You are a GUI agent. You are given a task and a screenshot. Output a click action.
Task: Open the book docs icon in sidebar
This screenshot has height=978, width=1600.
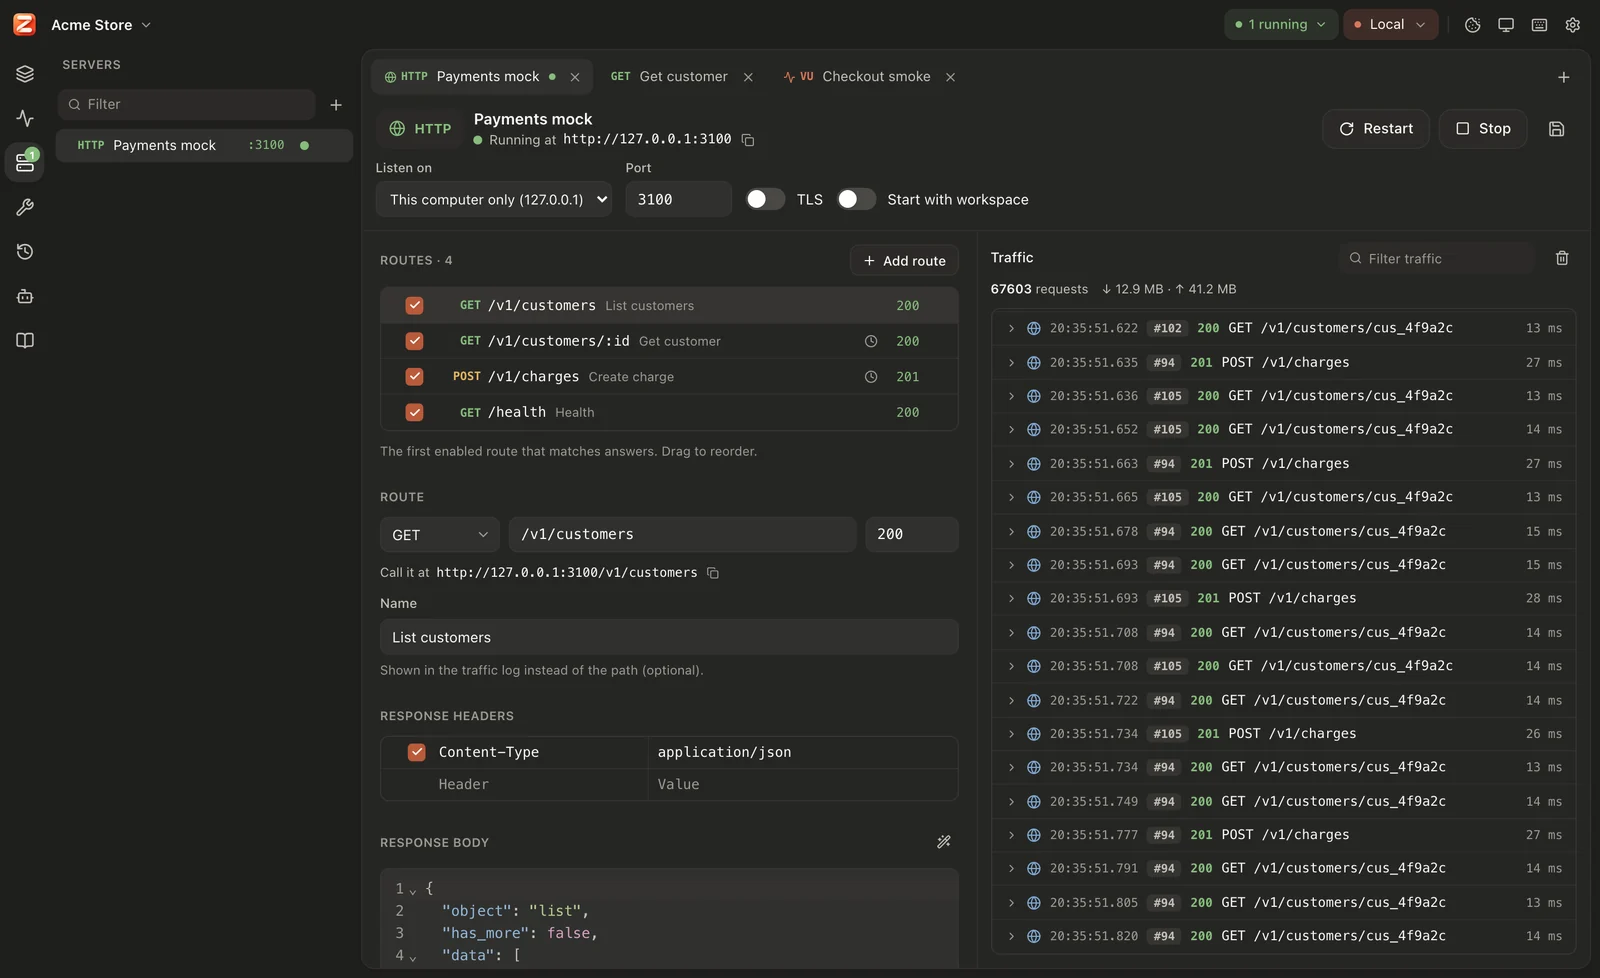point(25,340)
